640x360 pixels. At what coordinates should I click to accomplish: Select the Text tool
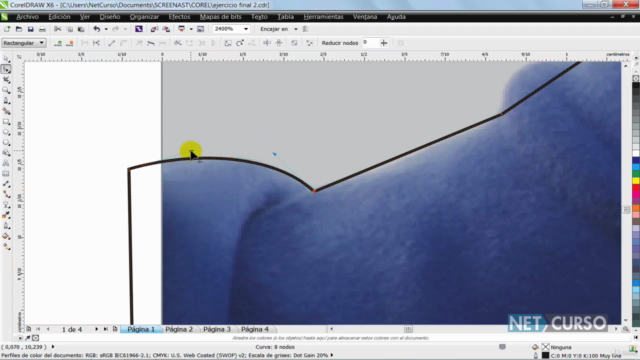[x=6, y=163]
